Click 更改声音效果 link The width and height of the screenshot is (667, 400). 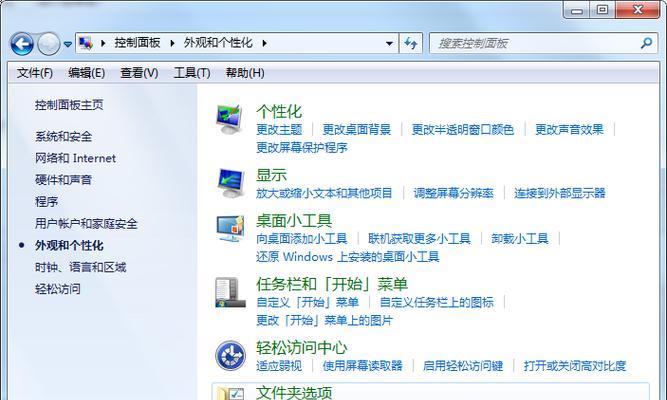[x=569, y=129]
